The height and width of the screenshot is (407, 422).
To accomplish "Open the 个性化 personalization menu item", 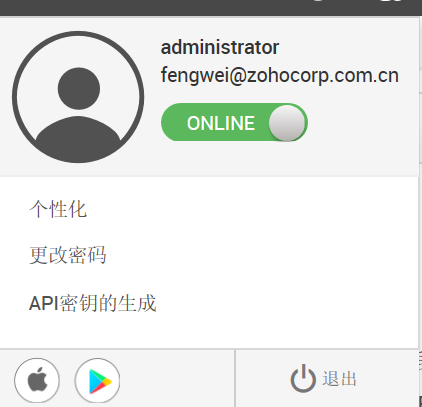I will (58, 209).
